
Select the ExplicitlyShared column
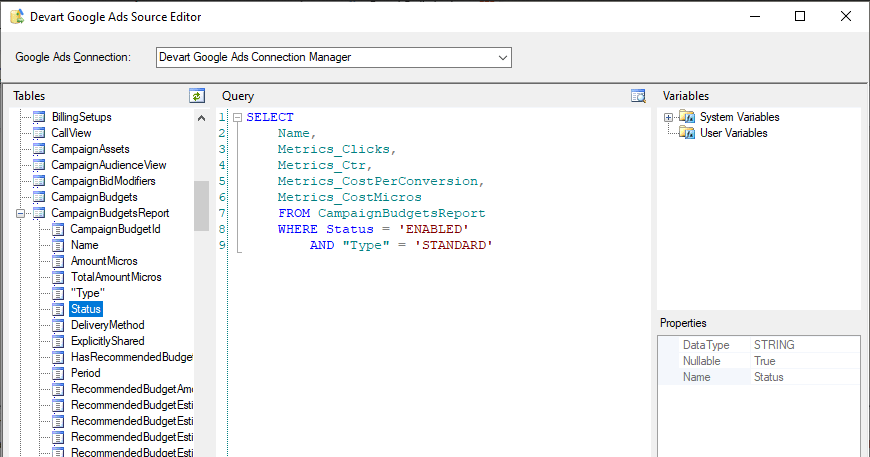pyautogui.click(x=108, y=341)
